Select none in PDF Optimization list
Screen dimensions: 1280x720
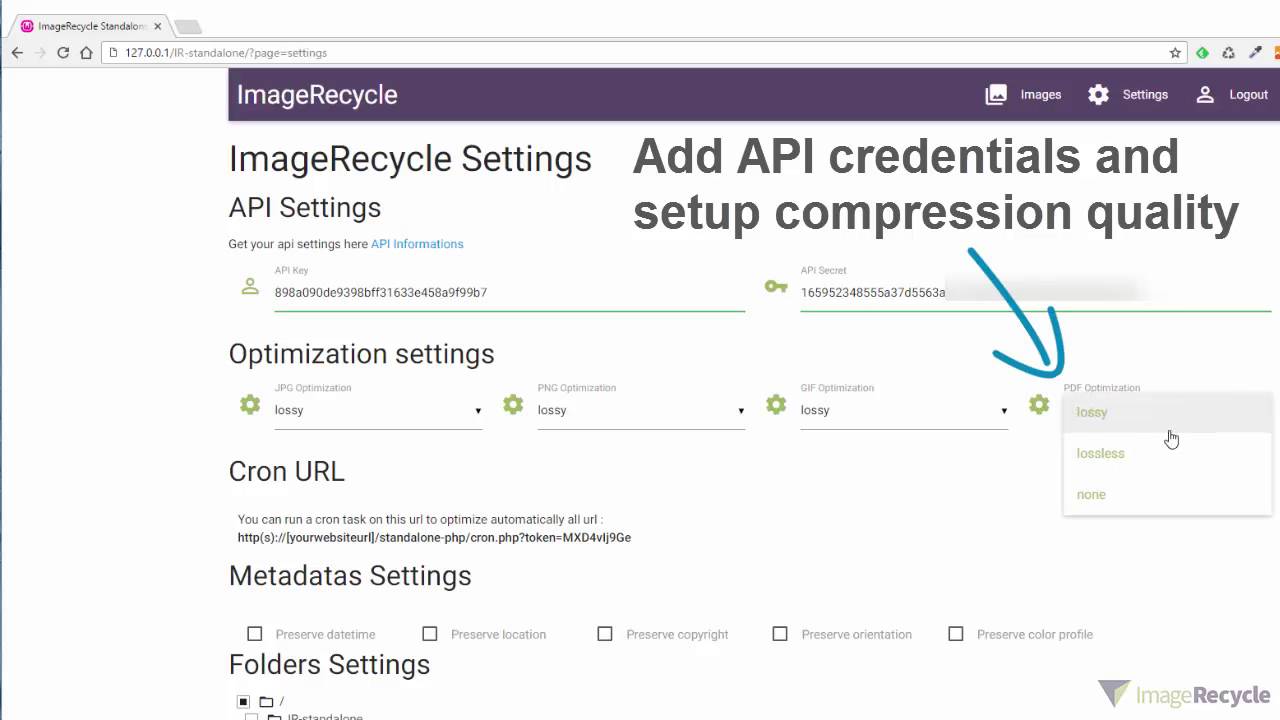click(1168, 494)
